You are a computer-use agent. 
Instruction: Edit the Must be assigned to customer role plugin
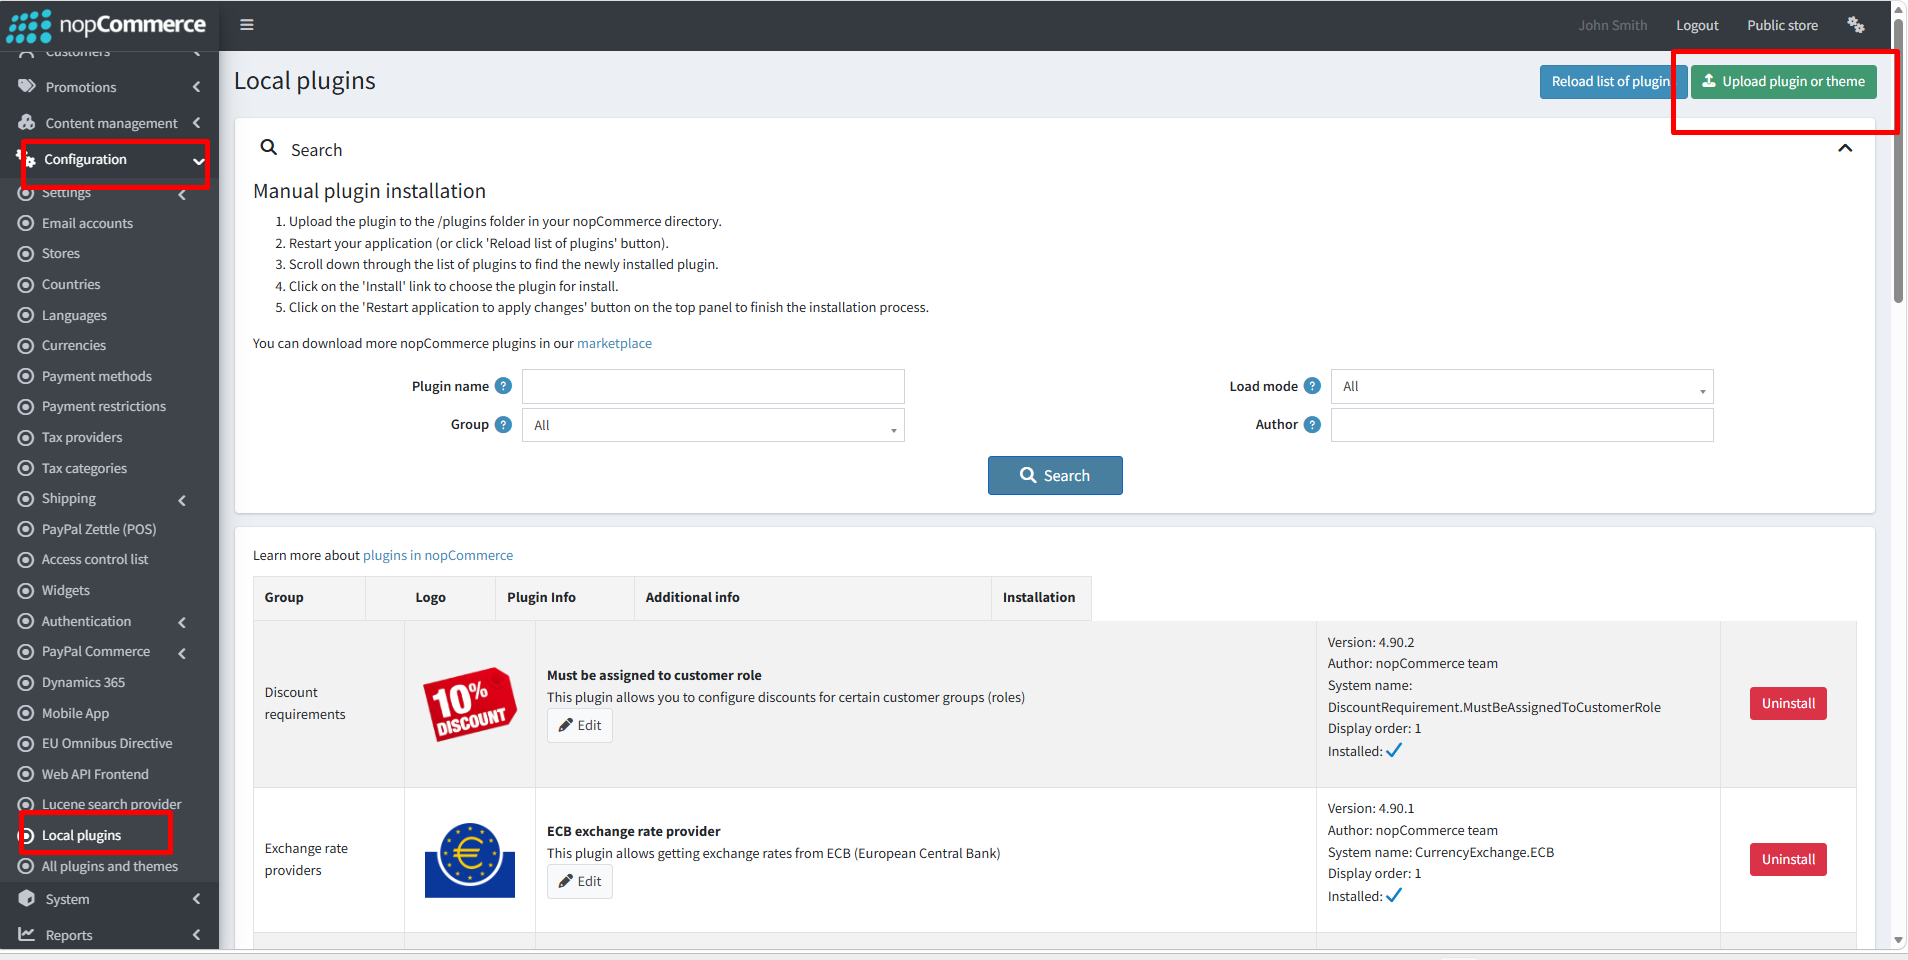coord(580,725)
